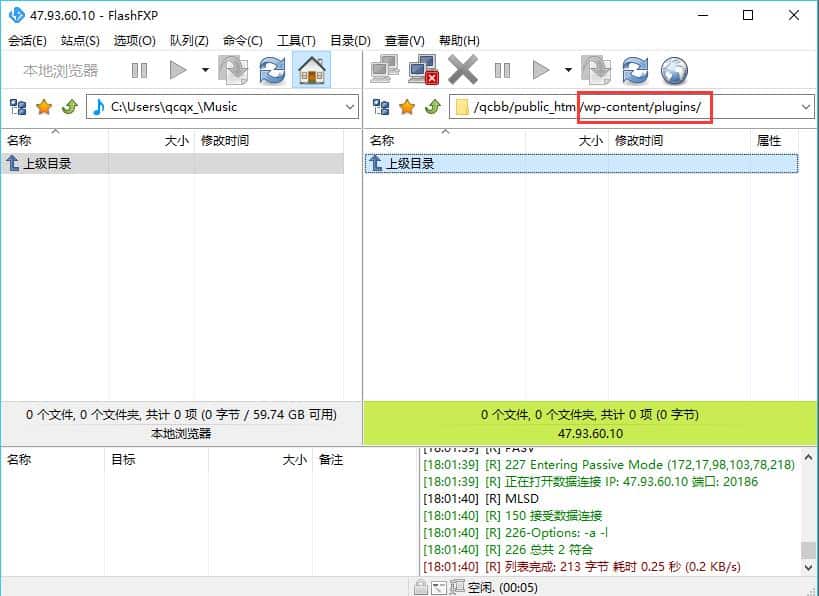
Task: Open local bookmarks star icon
Action: click(44, 107)
